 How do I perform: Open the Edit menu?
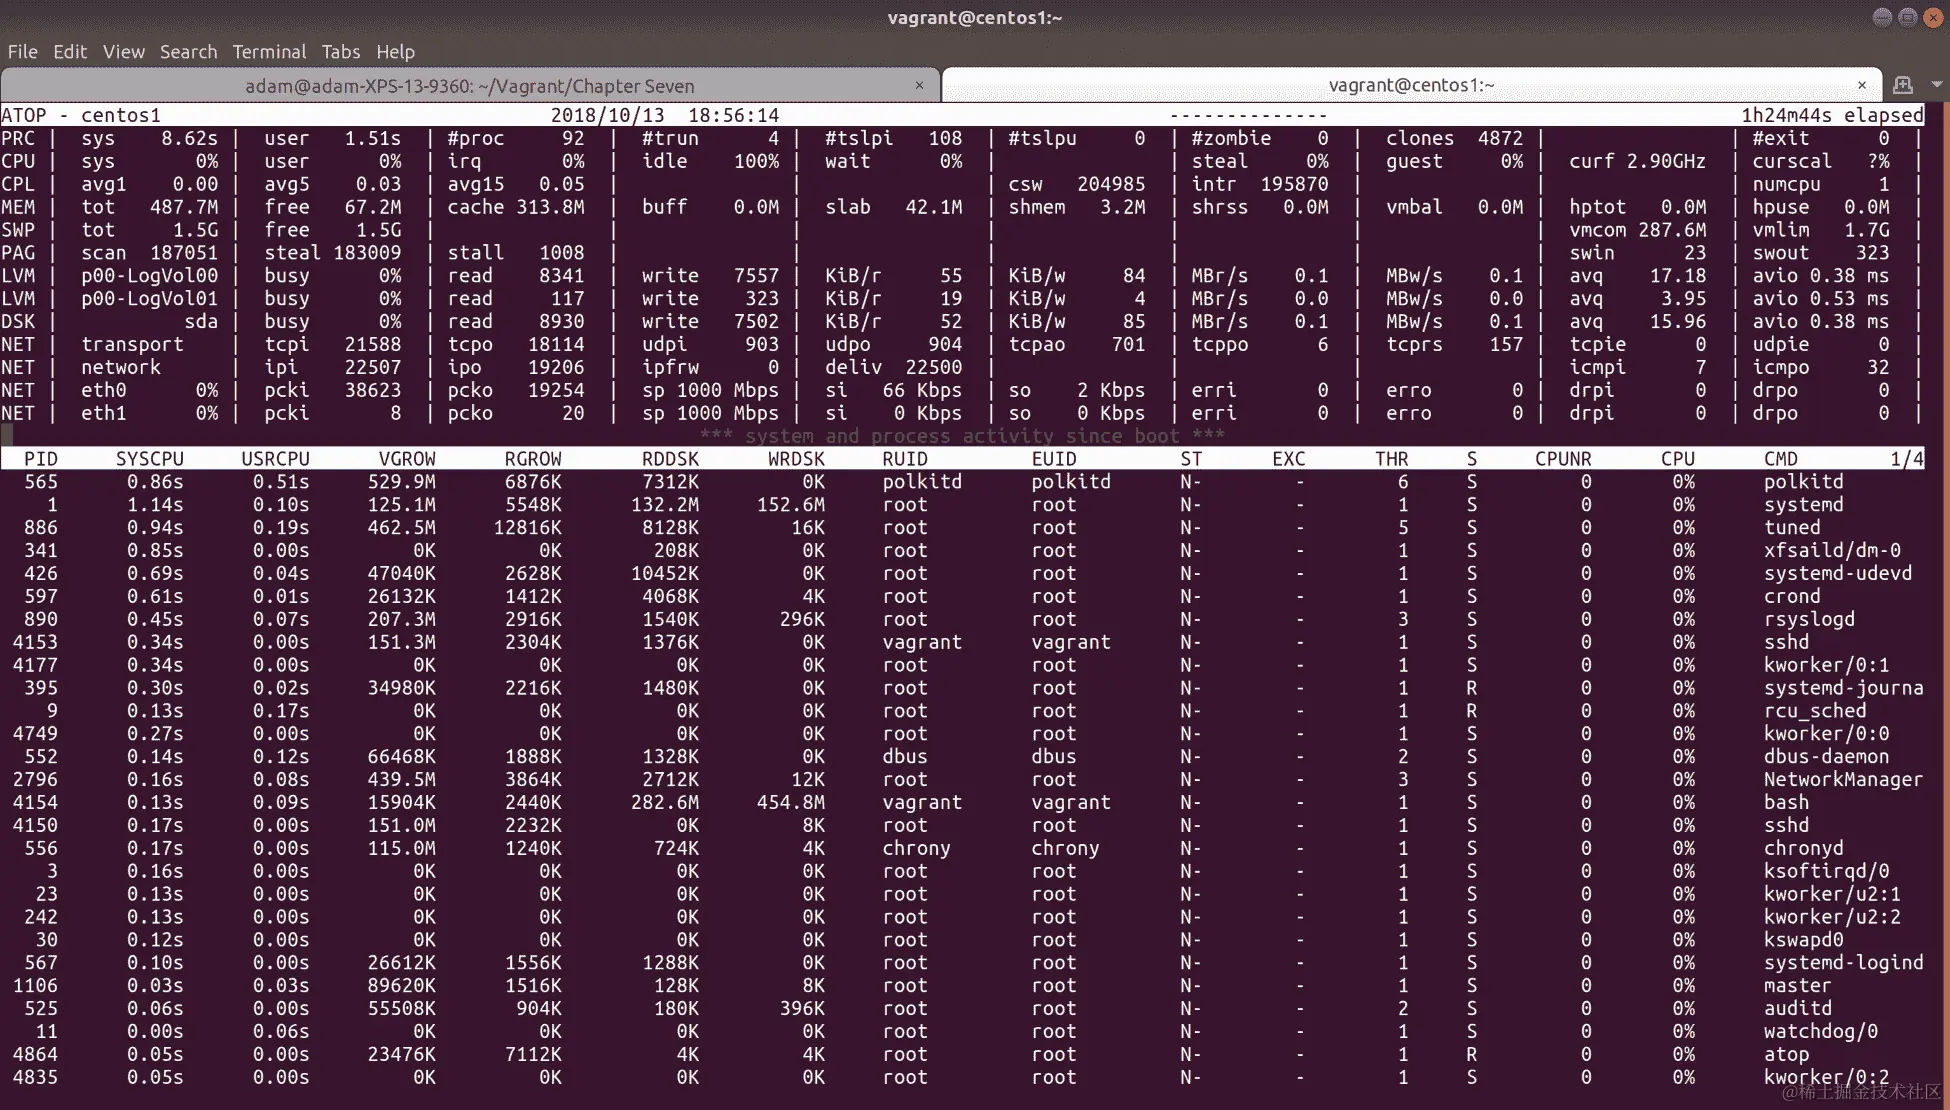69,52
